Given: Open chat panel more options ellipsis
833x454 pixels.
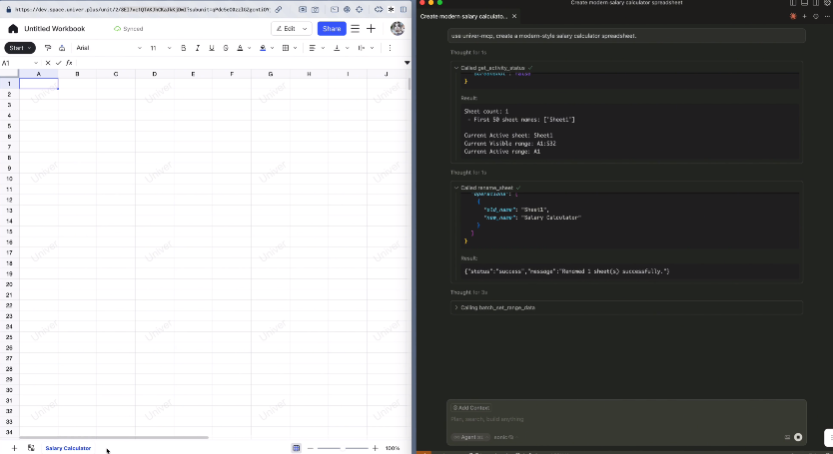Looking at the screenshot, I should pos(827,16).
